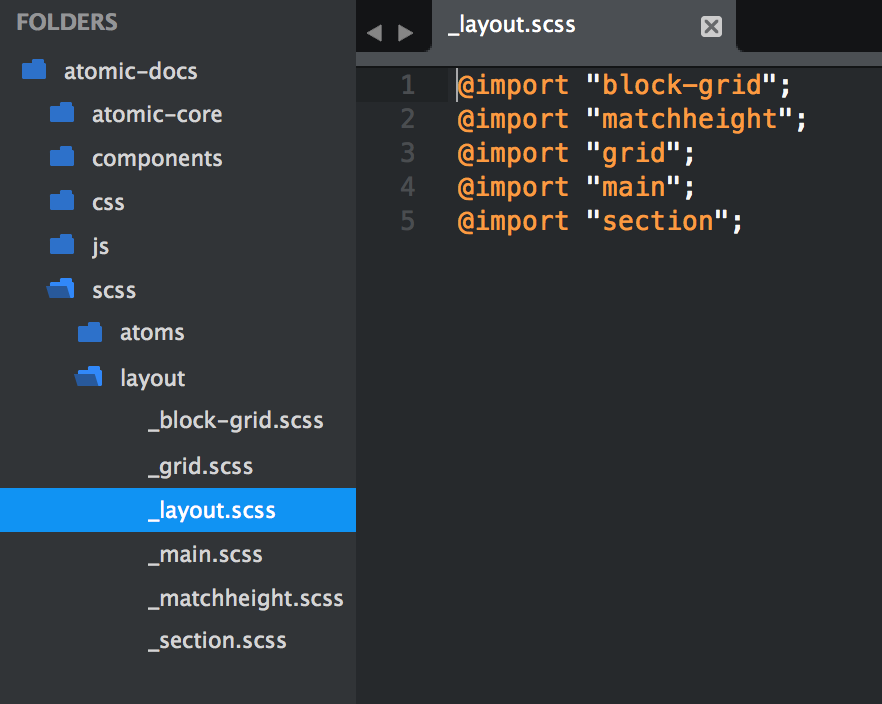Click the atomic-docs folder icon
Screen dimensions: 882x704
click(x=34, y=70)
